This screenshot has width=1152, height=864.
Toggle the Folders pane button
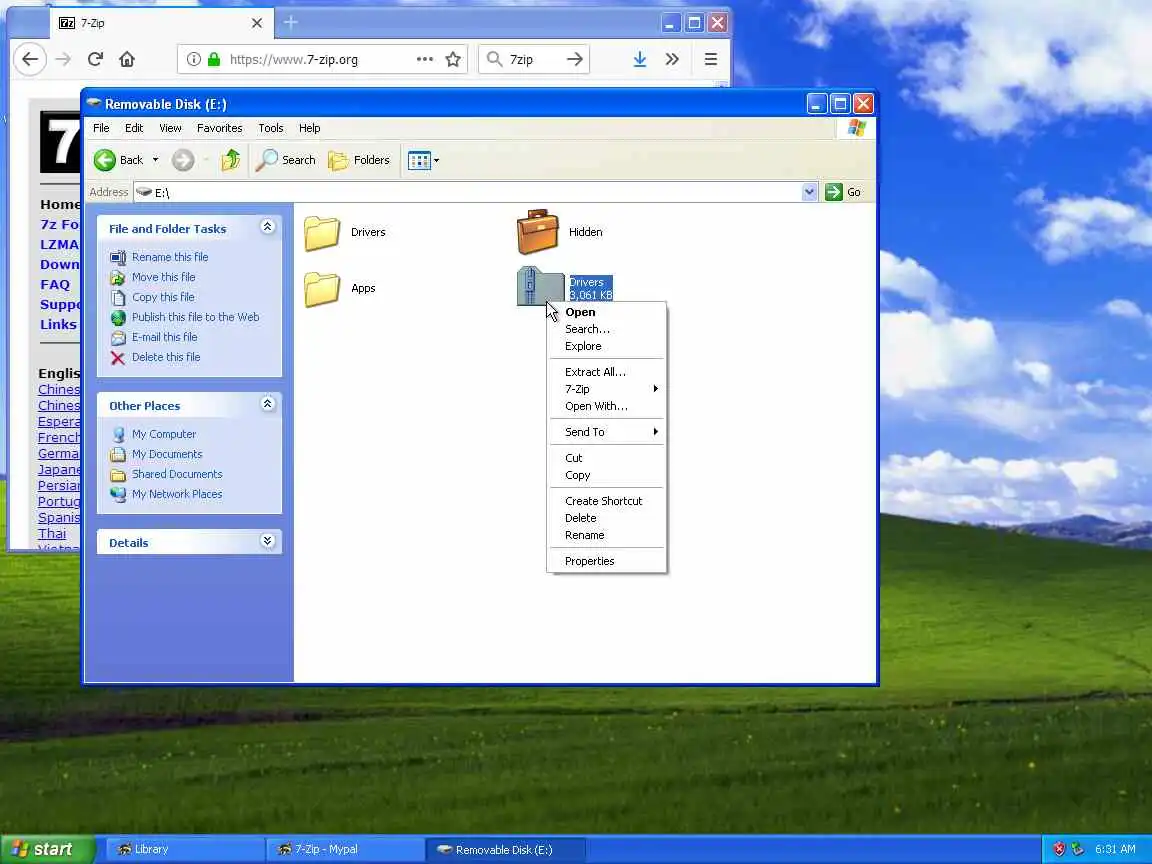coord(359,160)
